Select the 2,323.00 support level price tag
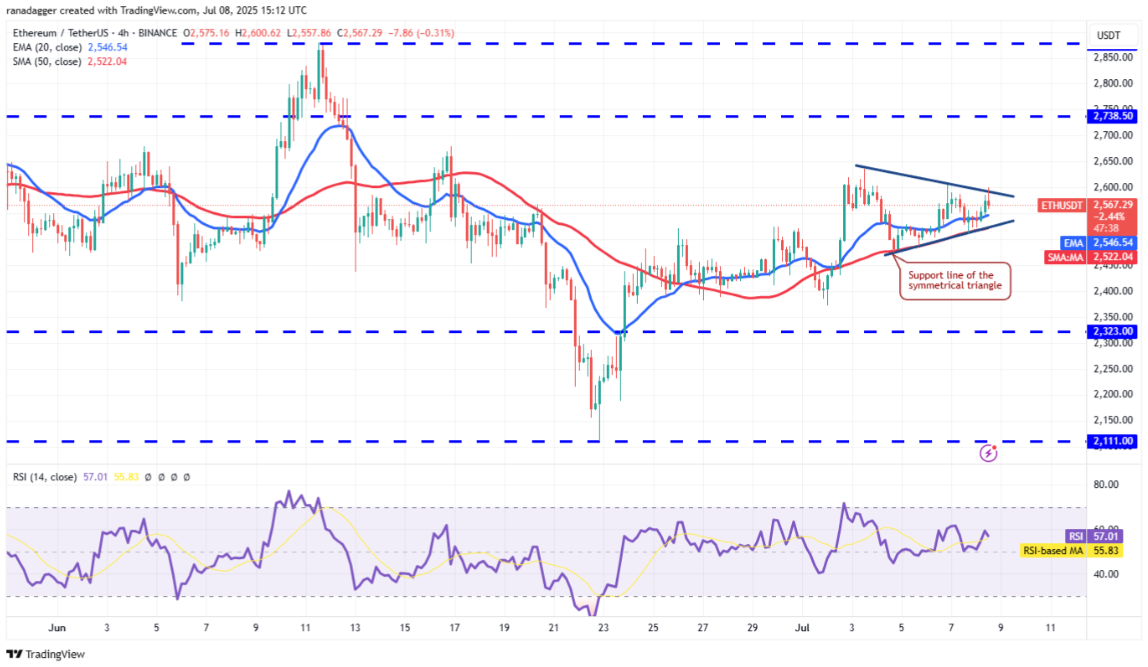 point(1112,331)
